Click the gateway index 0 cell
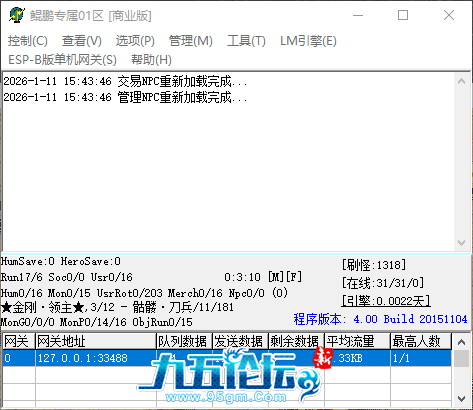Viewport: 473px width, 410px height. pos(19,358)
